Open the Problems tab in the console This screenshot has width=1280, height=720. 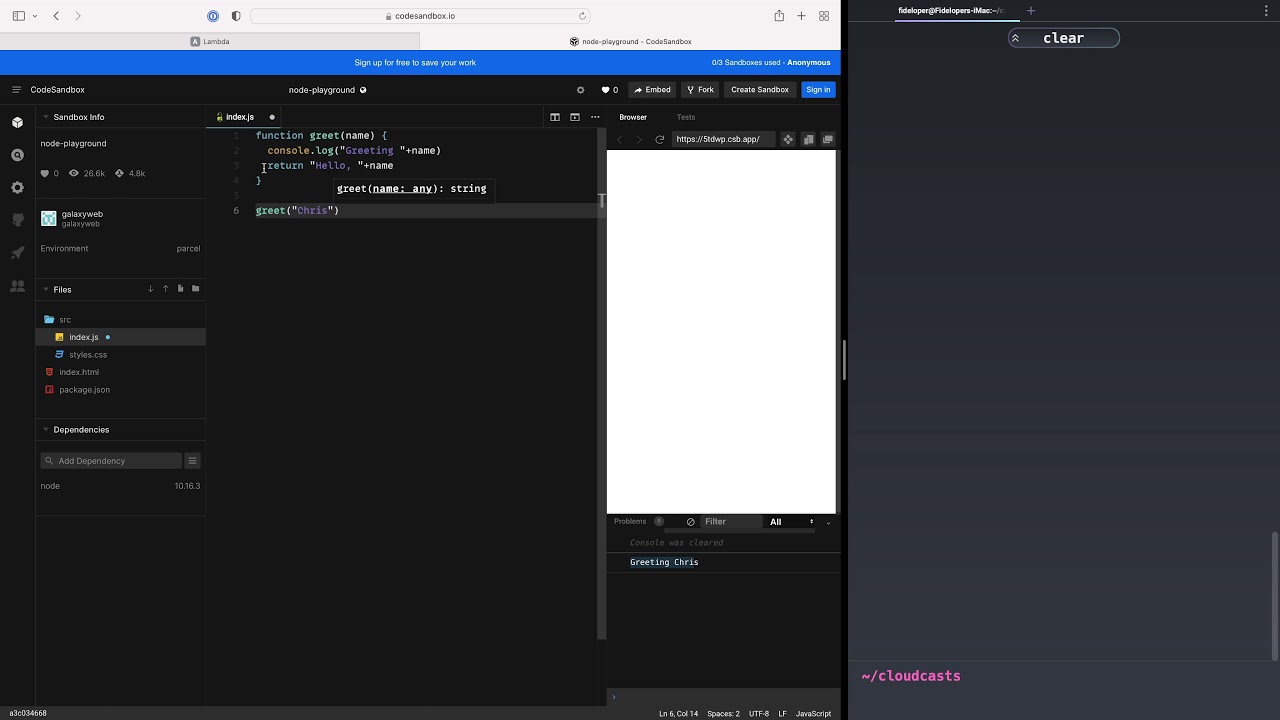click(x=630, y=522)
